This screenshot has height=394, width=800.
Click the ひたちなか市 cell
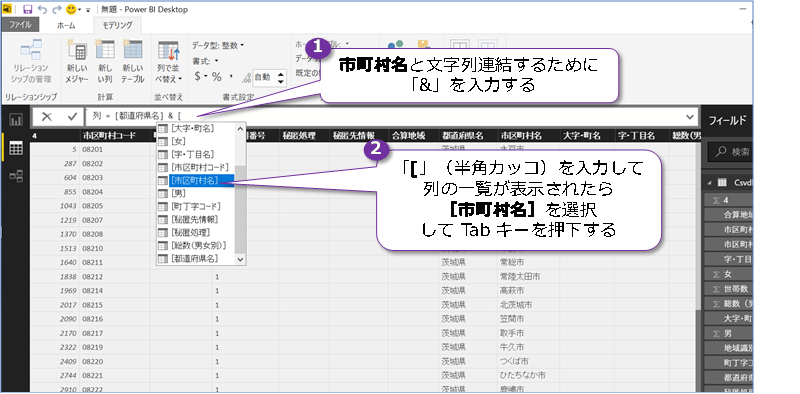(x=528, y=375)
